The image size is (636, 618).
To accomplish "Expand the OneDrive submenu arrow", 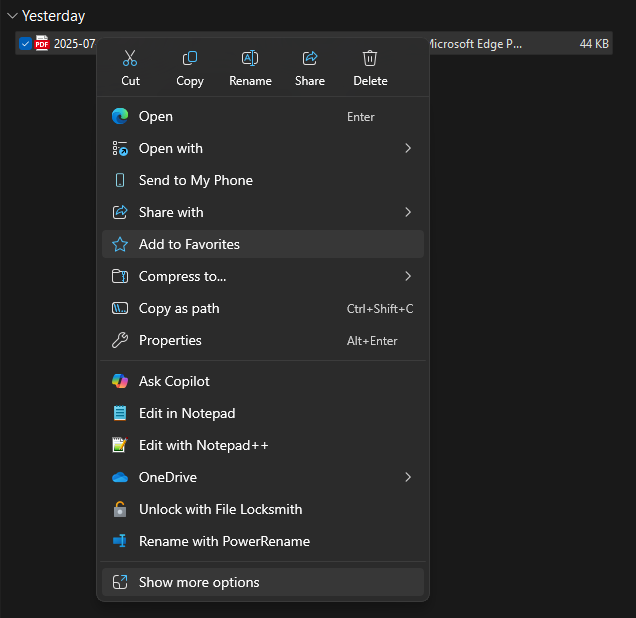I will (x=408, y=477).
